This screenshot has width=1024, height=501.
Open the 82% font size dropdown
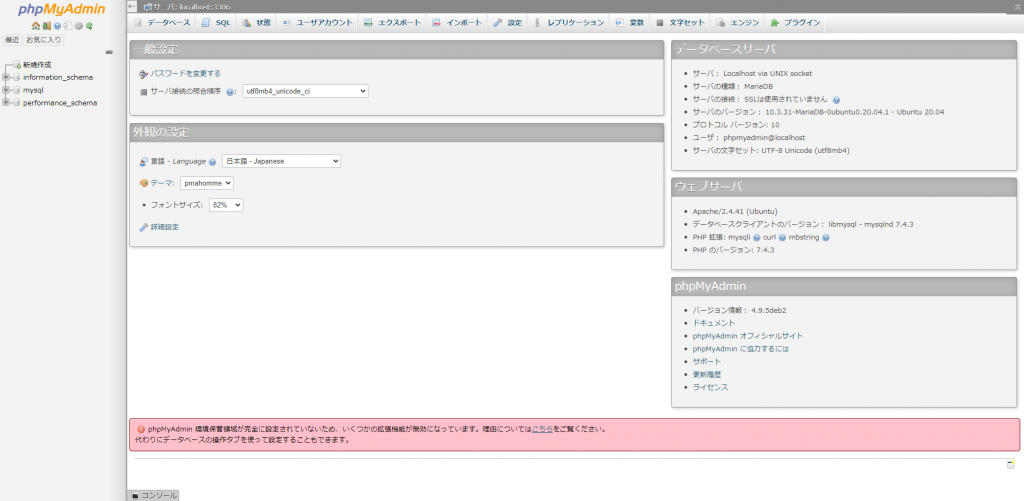click(x=226, y=205)
